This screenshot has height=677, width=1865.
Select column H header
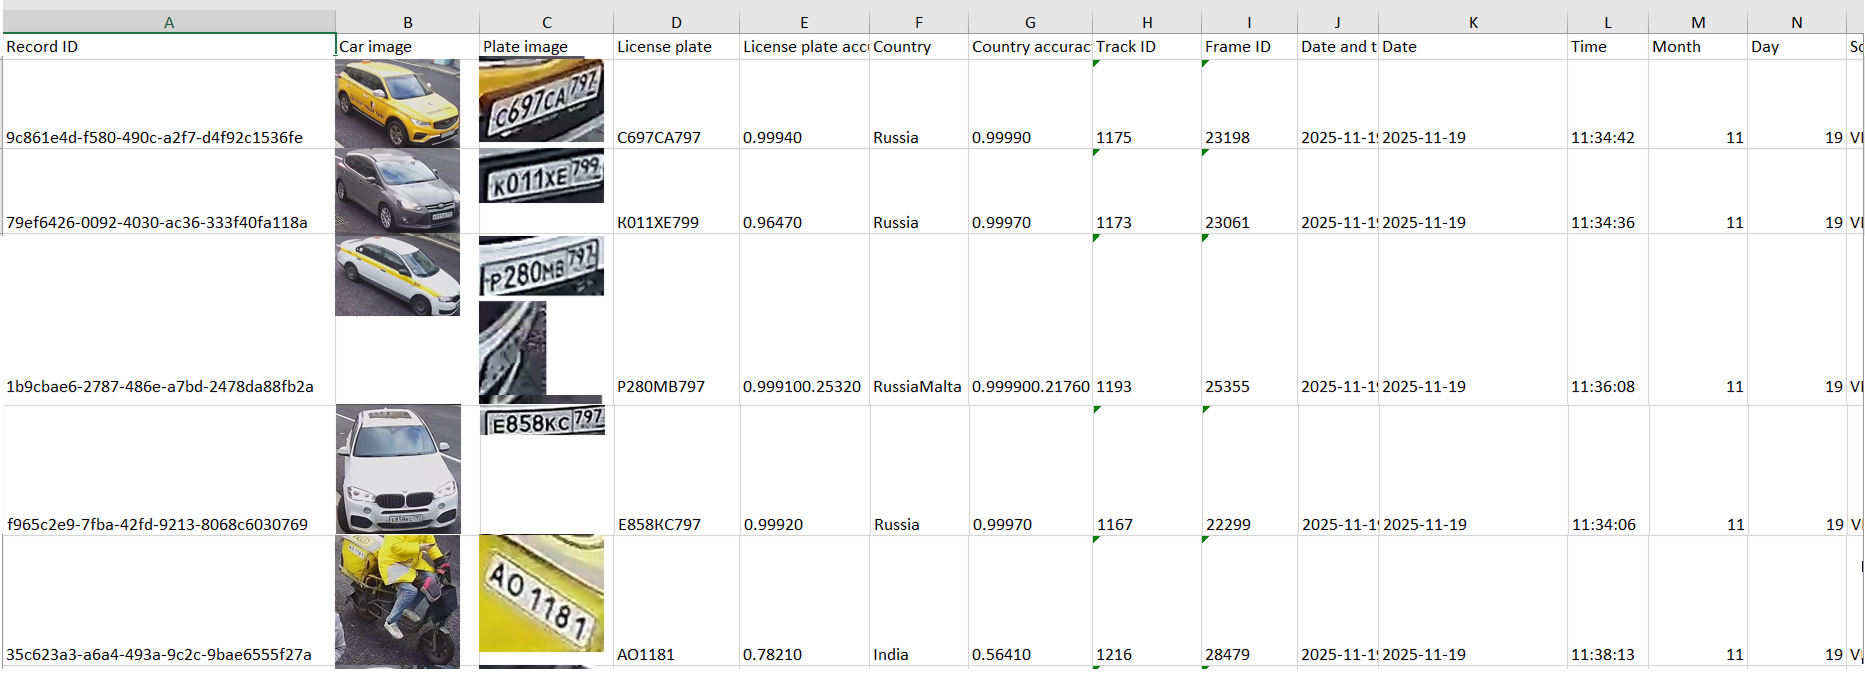tap(1147, 22)
